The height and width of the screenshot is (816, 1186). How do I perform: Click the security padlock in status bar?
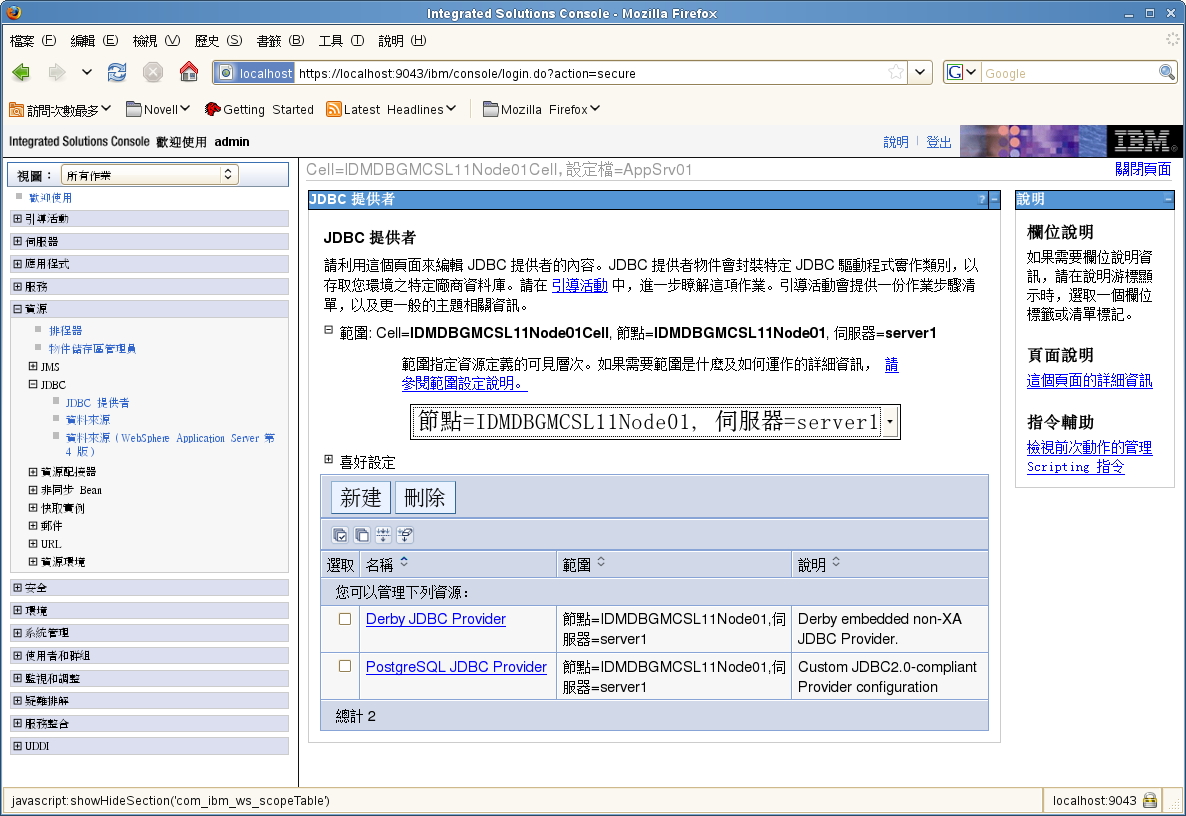(1150, 800)
